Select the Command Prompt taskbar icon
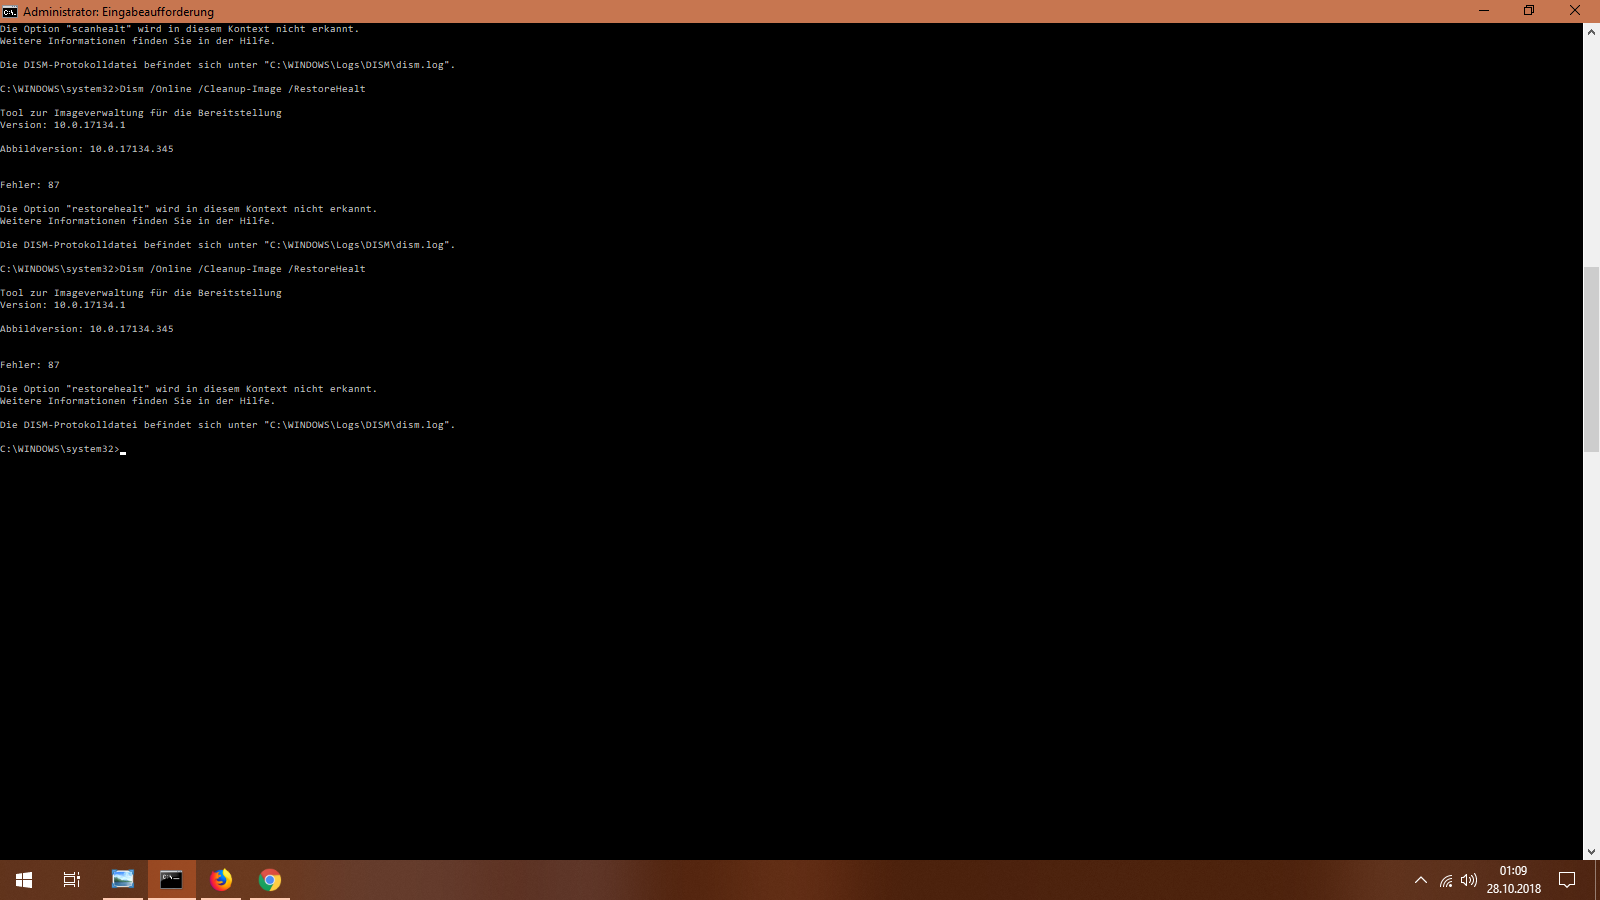Screen dimensions: 1600x900 [172, 880]
